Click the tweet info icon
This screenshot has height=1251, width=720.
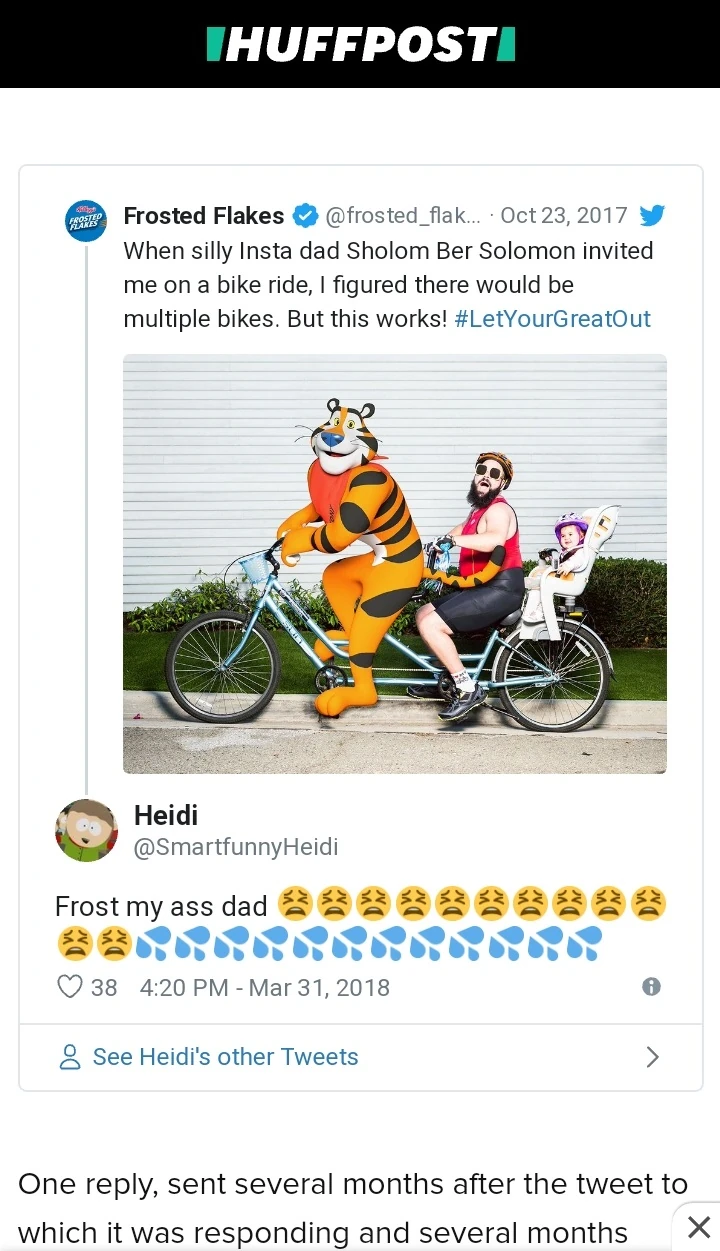click(651, 987)
